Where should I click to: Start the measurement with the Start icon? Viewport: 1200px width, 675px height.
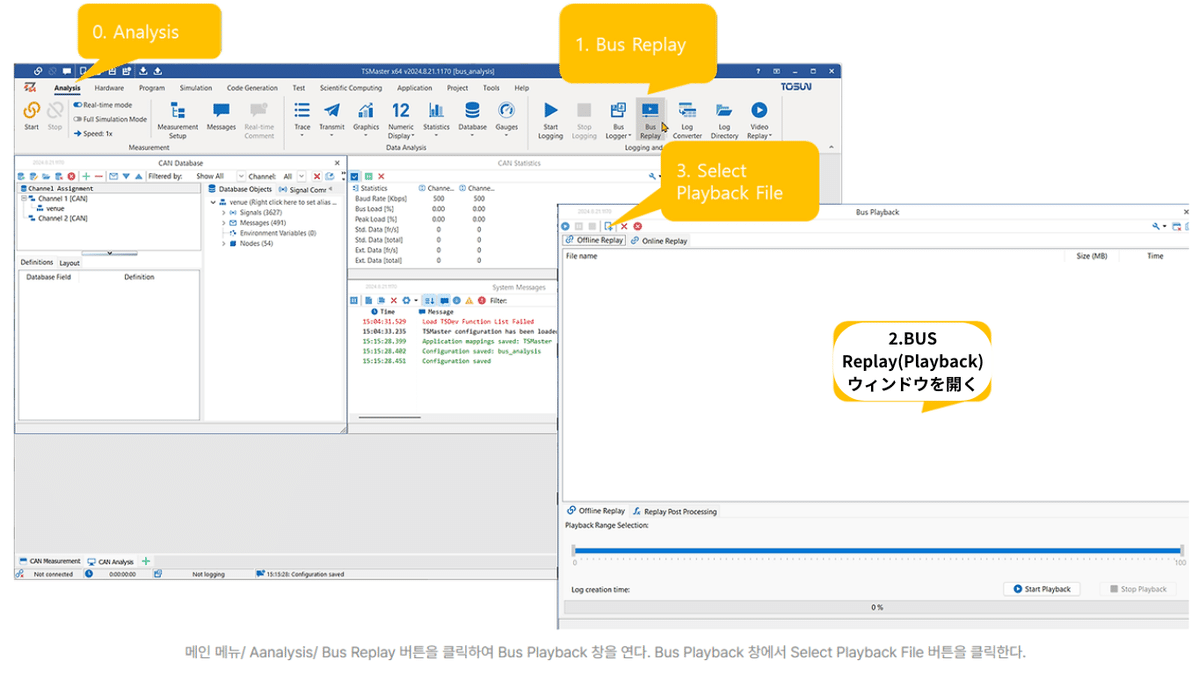coord(31,110)
